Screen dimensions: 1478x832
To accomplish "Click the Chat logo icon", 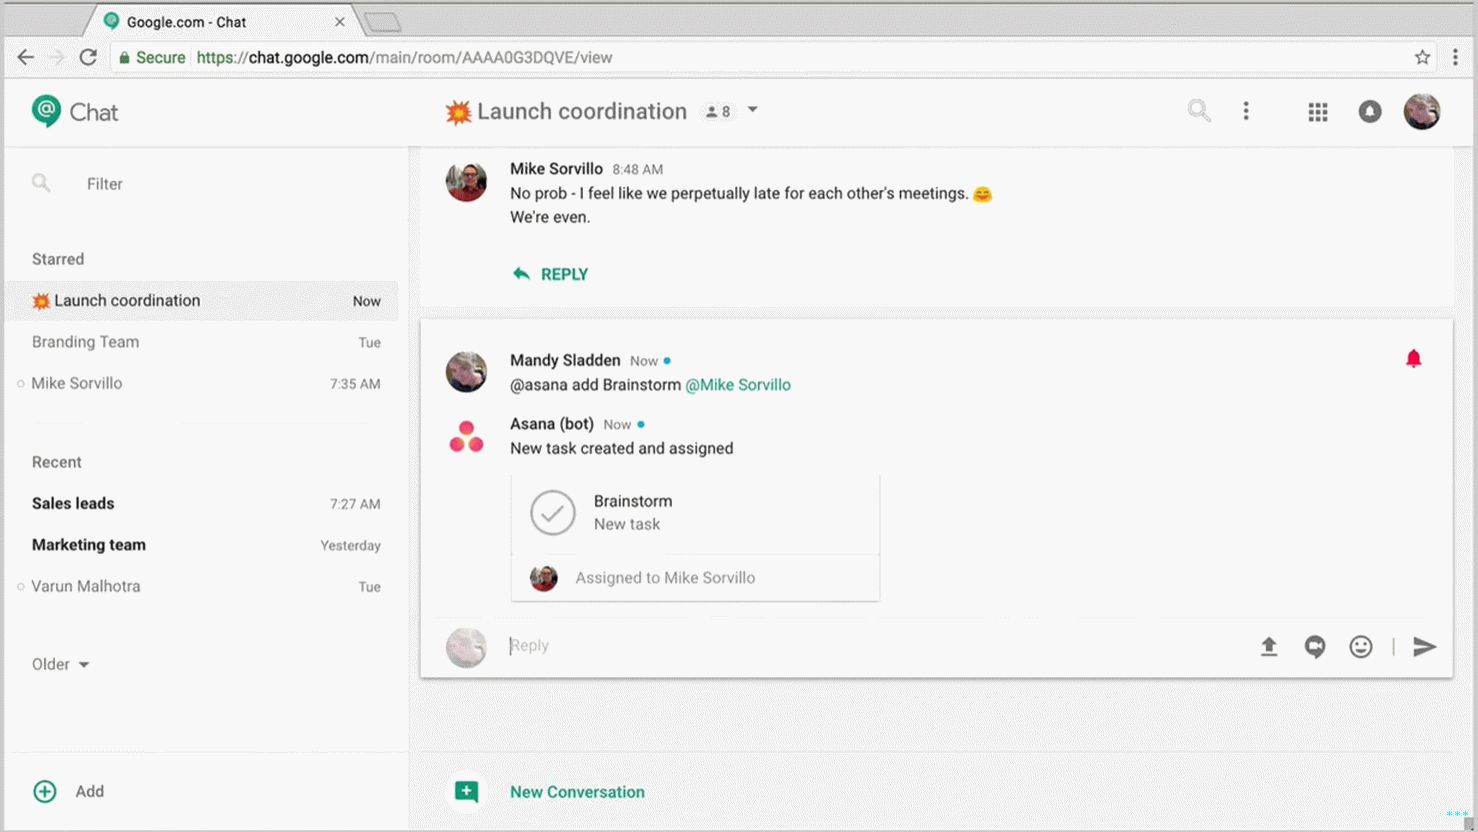I will coord(46,111).
